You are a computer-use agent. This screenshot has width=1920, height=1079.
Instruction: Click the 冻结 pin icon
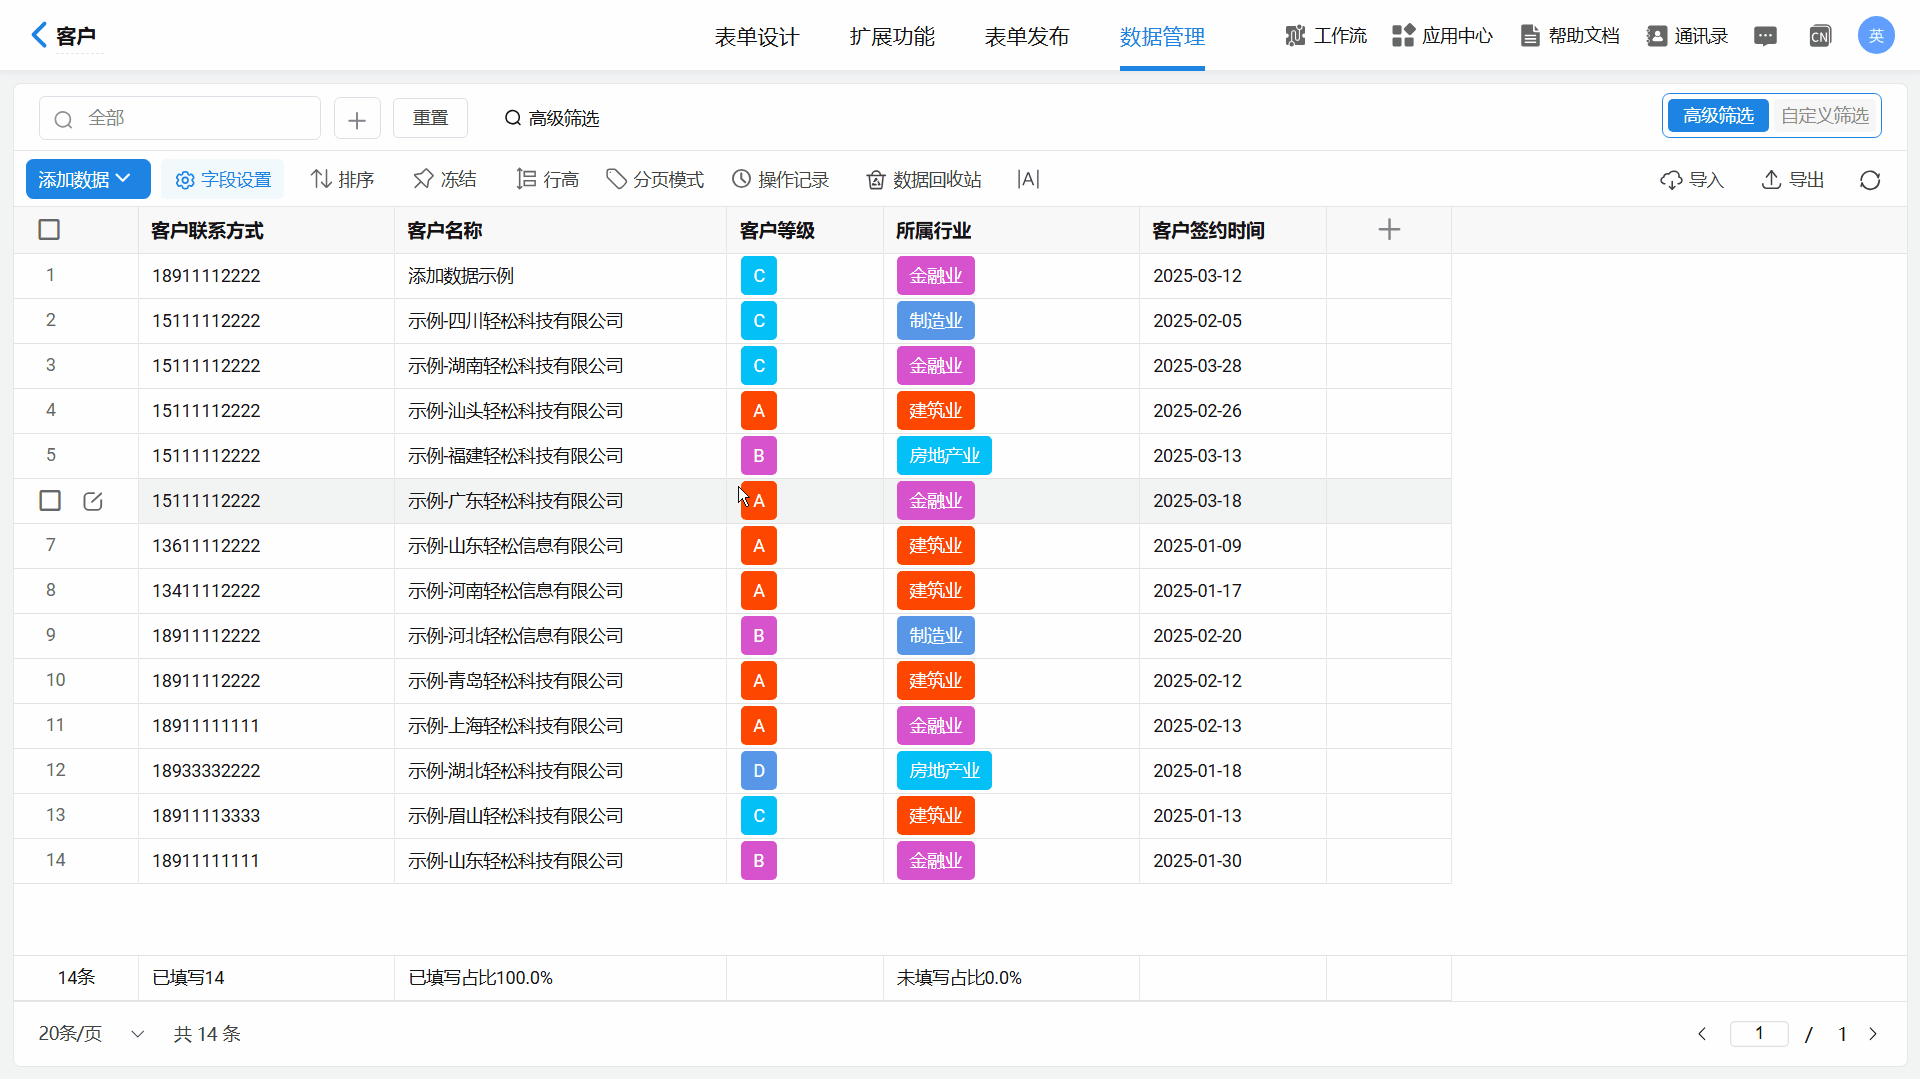423,180
